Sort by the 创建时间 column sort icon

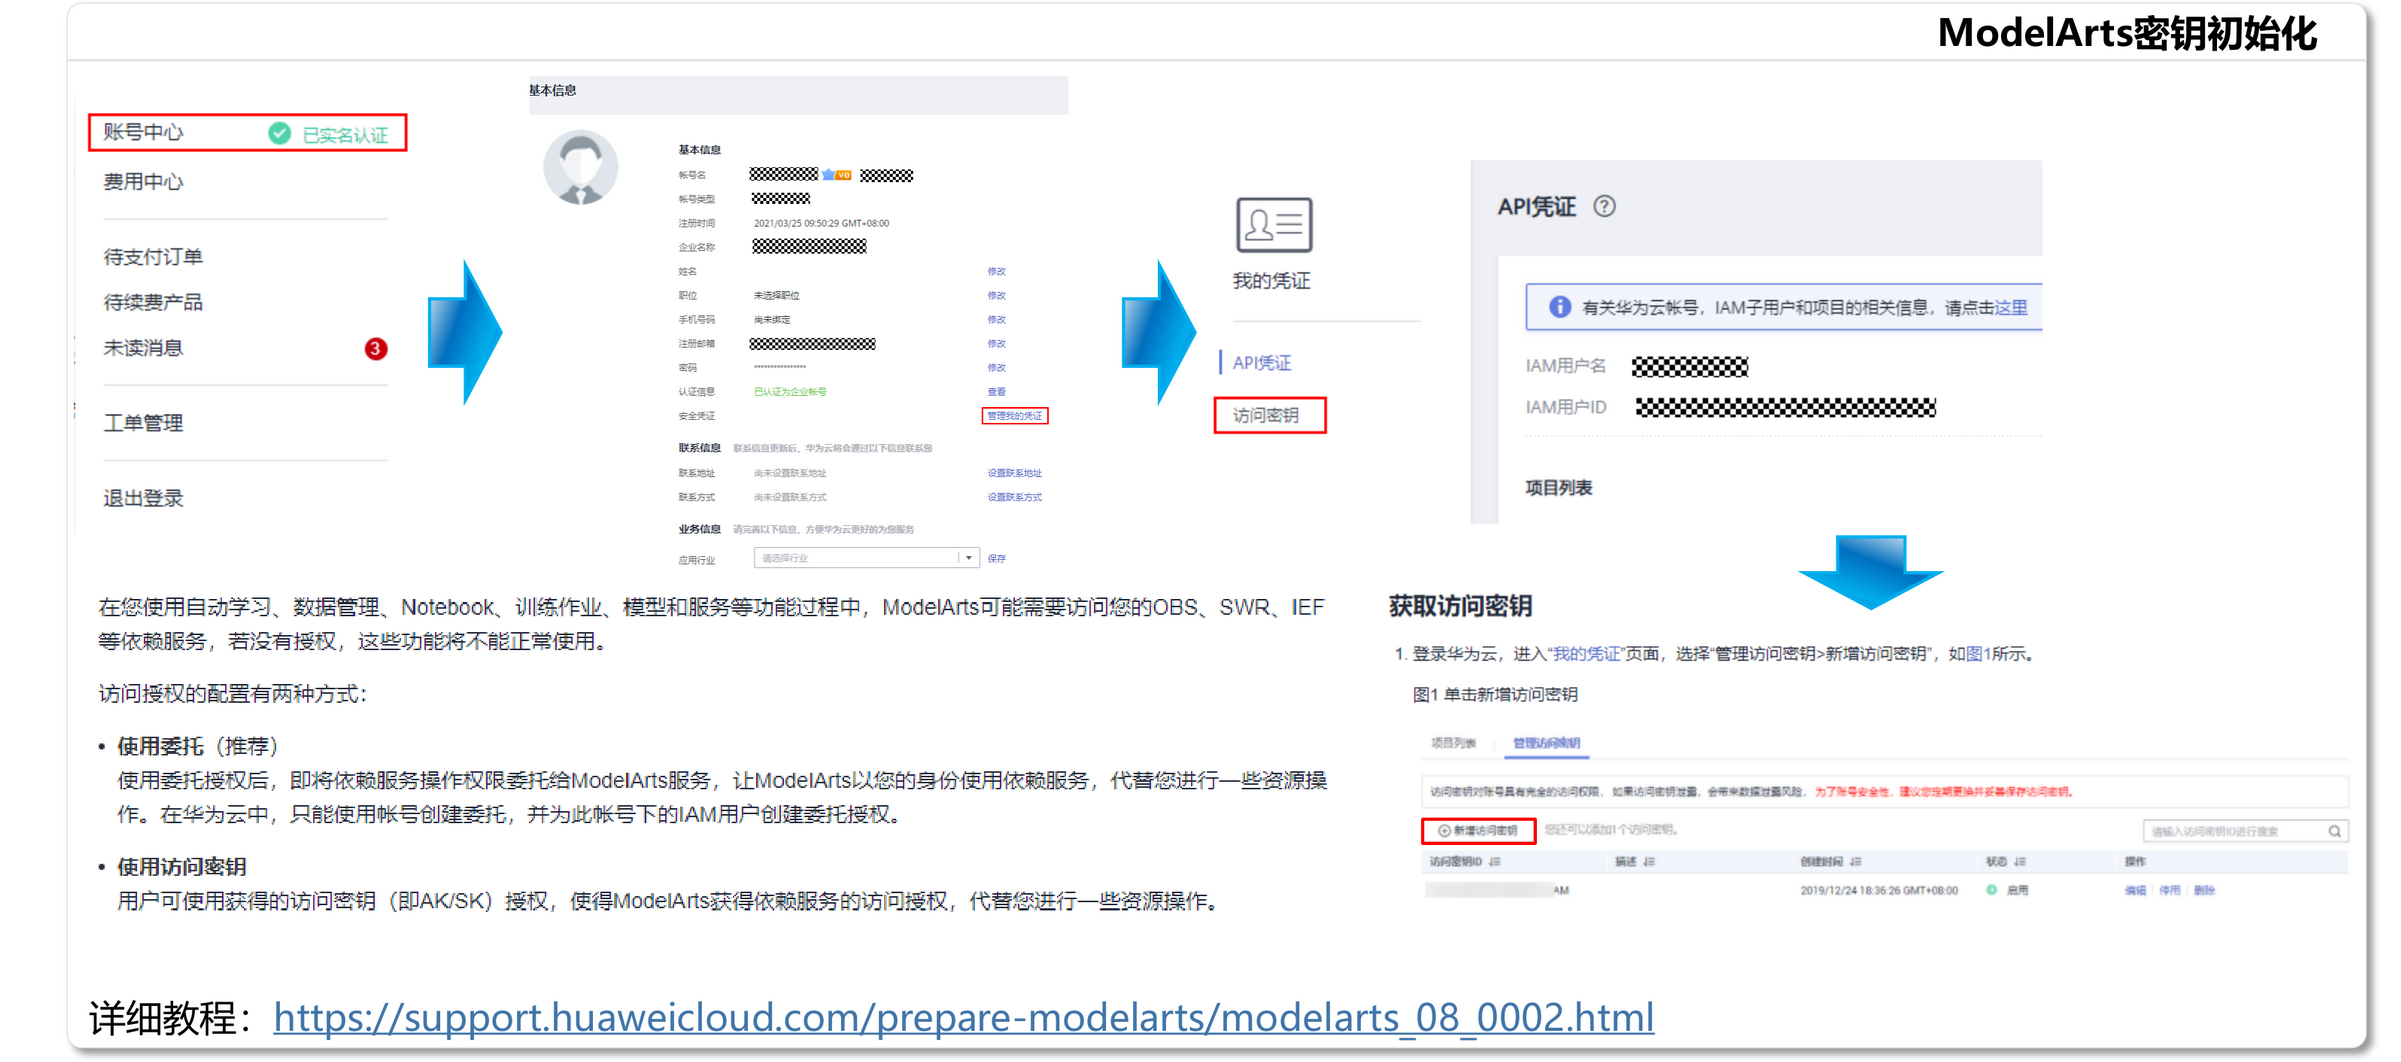[1855, 861]
